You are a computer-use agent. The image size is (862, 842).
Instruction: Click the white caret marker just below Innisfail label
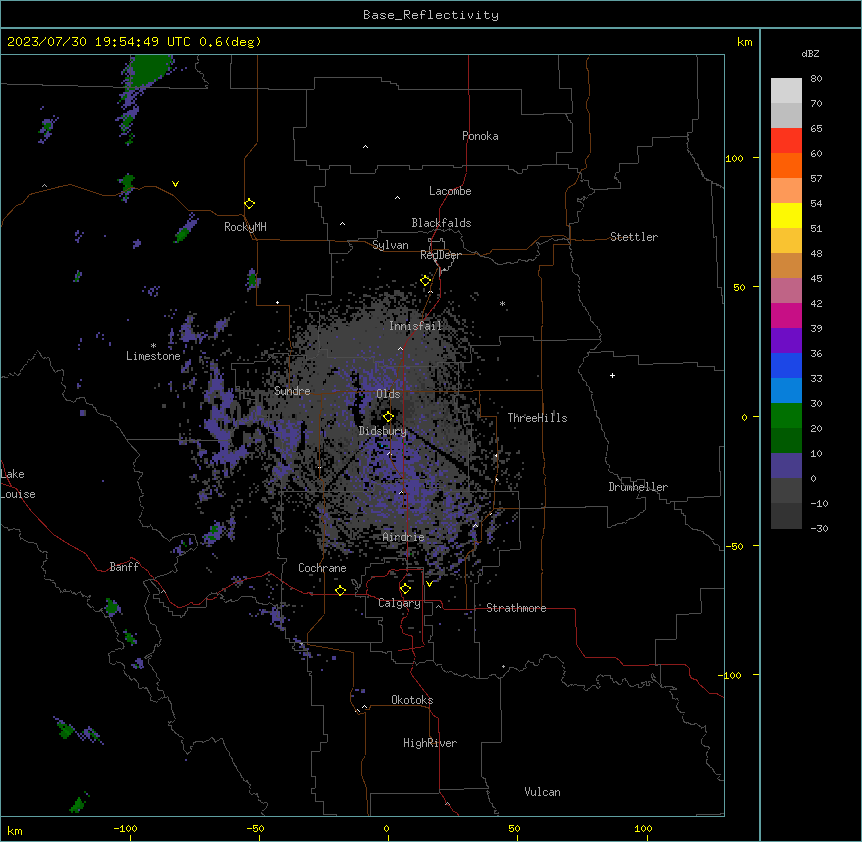tap(400, 348)
